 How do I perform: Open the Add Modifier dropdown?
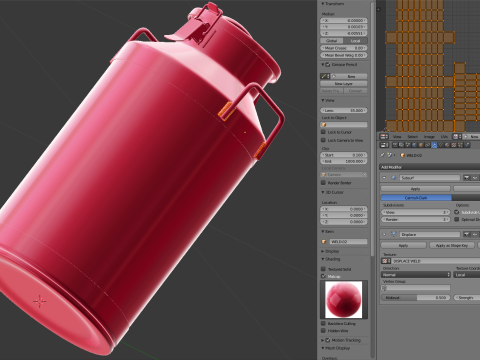click(x=430, y=167)
